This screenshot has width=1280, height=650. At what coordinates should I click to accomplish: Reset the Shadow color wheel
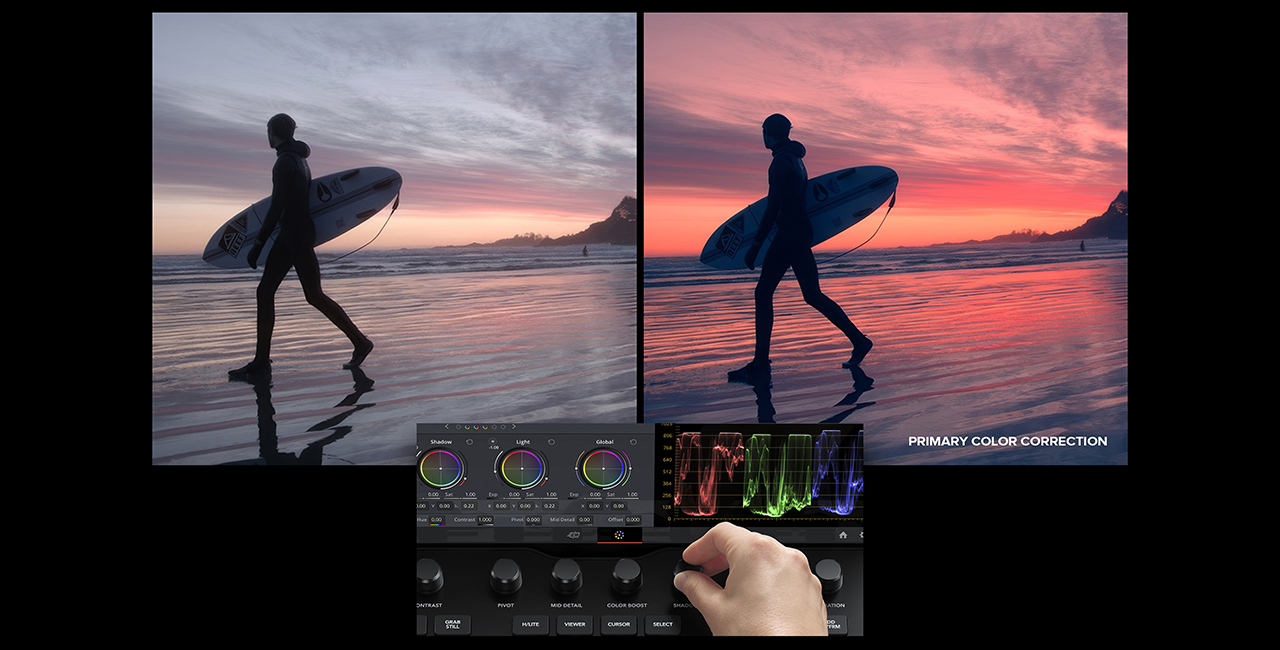coord(469,441)
